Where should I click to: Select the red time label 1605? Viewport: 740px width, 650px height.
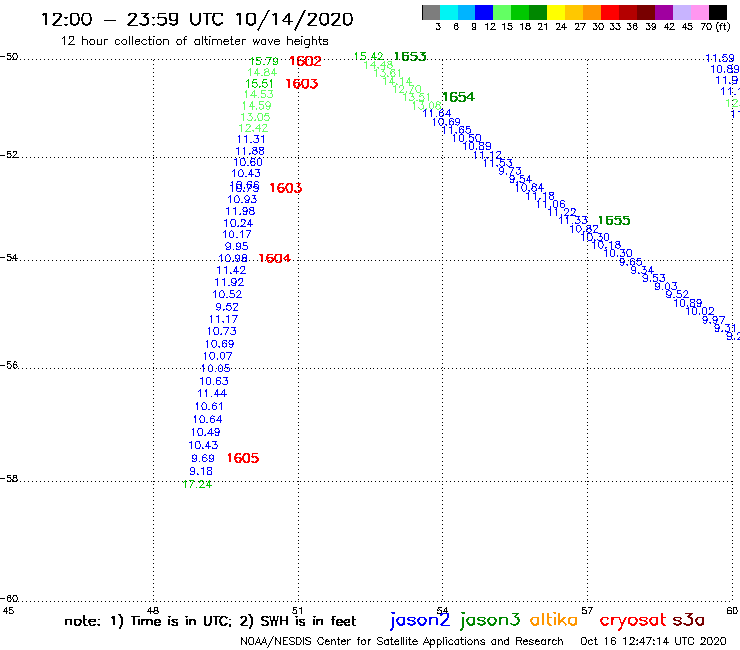click(x=243, y=458)
